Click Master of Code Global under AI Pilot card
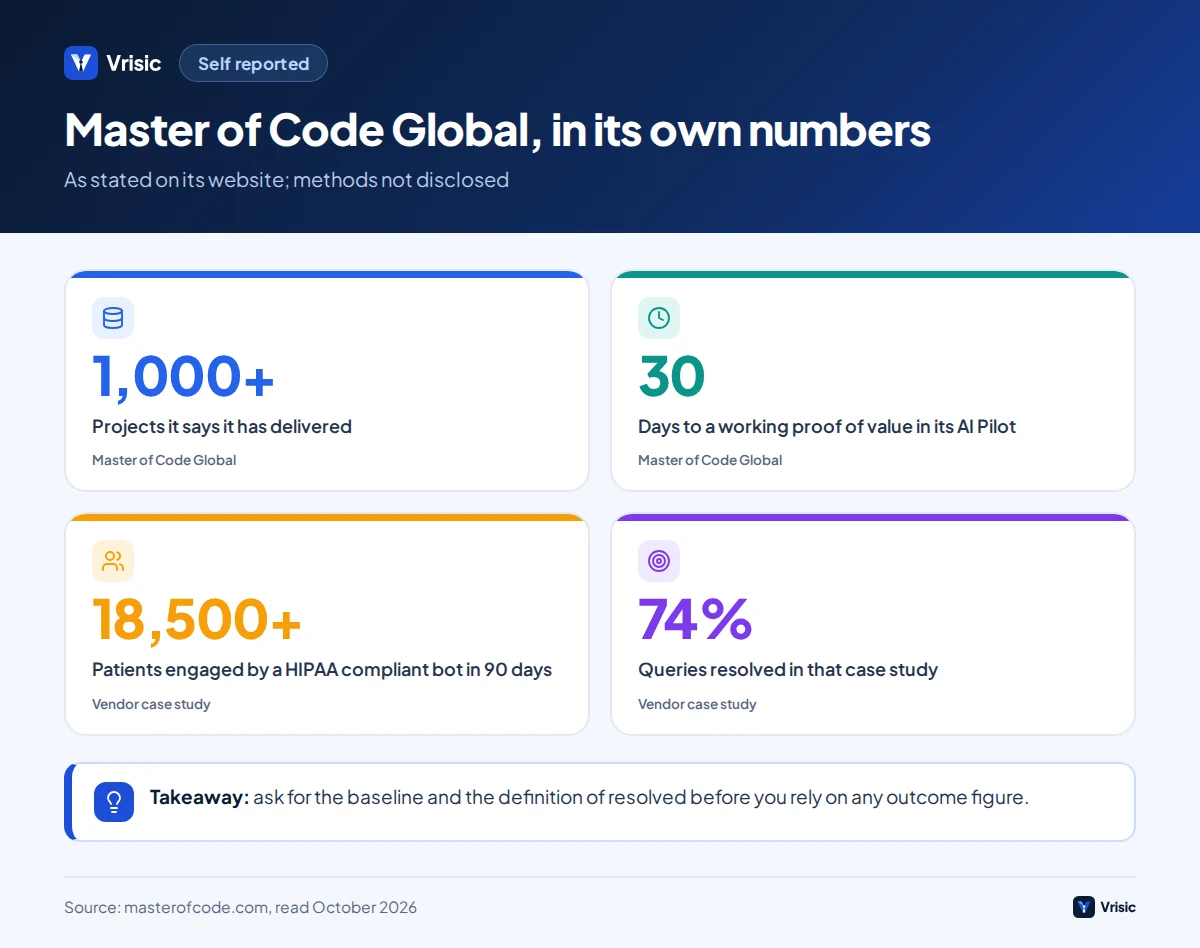The image size is (1200, 948). [710, 460]
